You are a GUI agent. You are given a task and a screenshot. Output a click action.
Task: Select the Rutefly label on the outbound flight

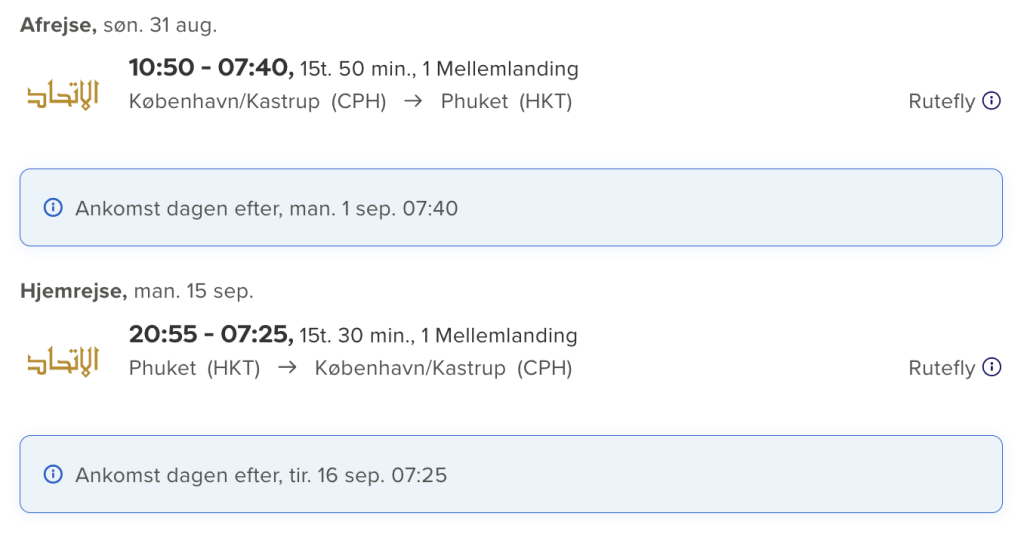click(941, 102)
